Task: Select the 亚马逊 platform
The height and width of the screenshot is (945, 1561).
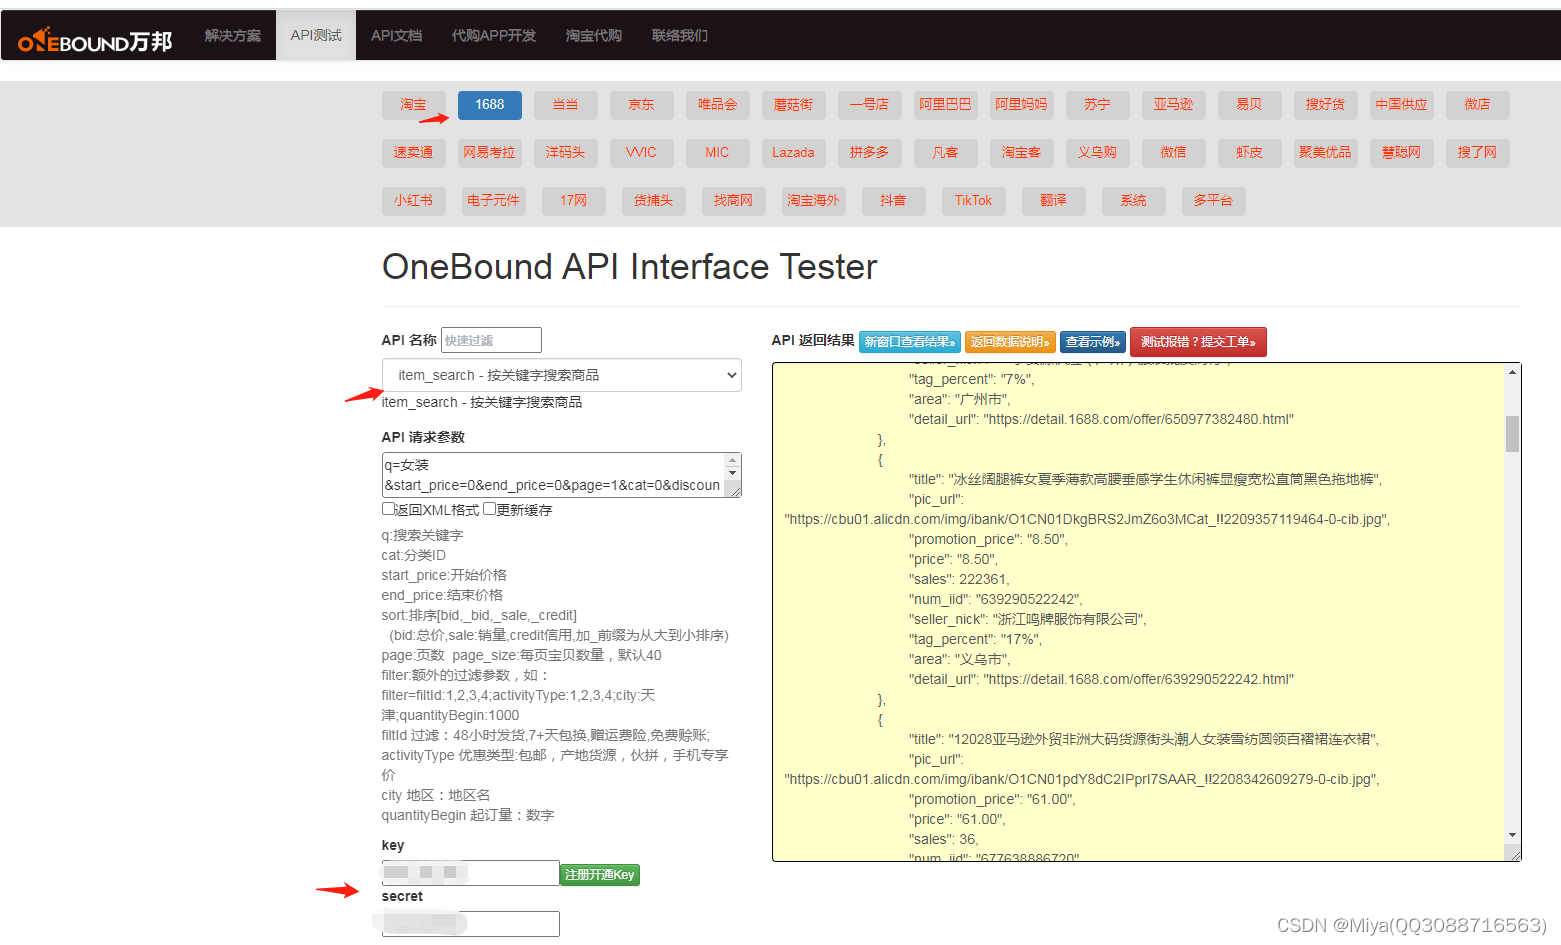Action: click(x=1174, y=105)
